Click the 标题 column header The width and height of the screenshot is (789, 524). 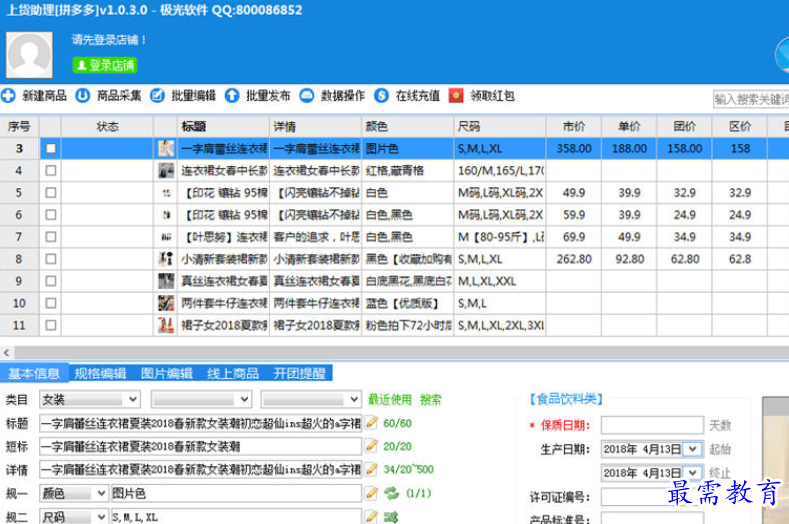point(223,126)
